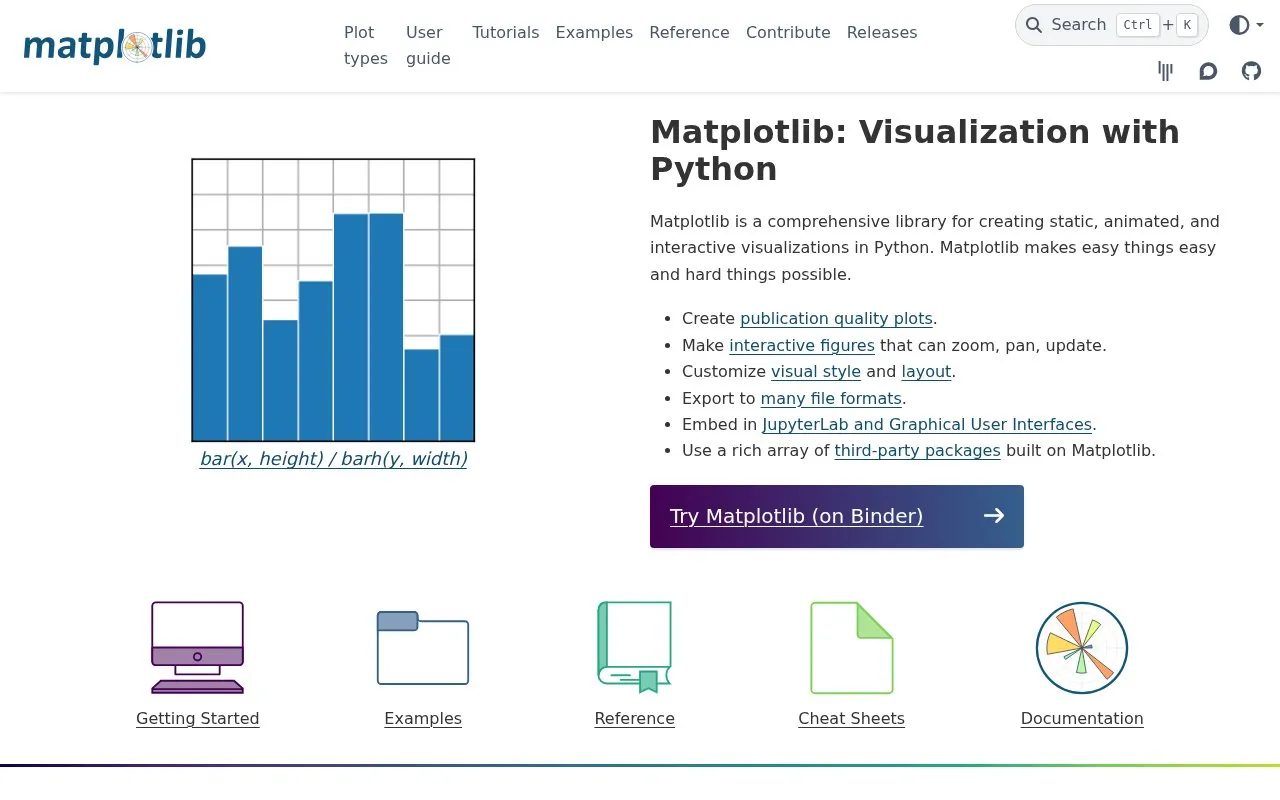Open the visual style link
The width and height of the screenshot is (1280, 800).
point(816,372)
